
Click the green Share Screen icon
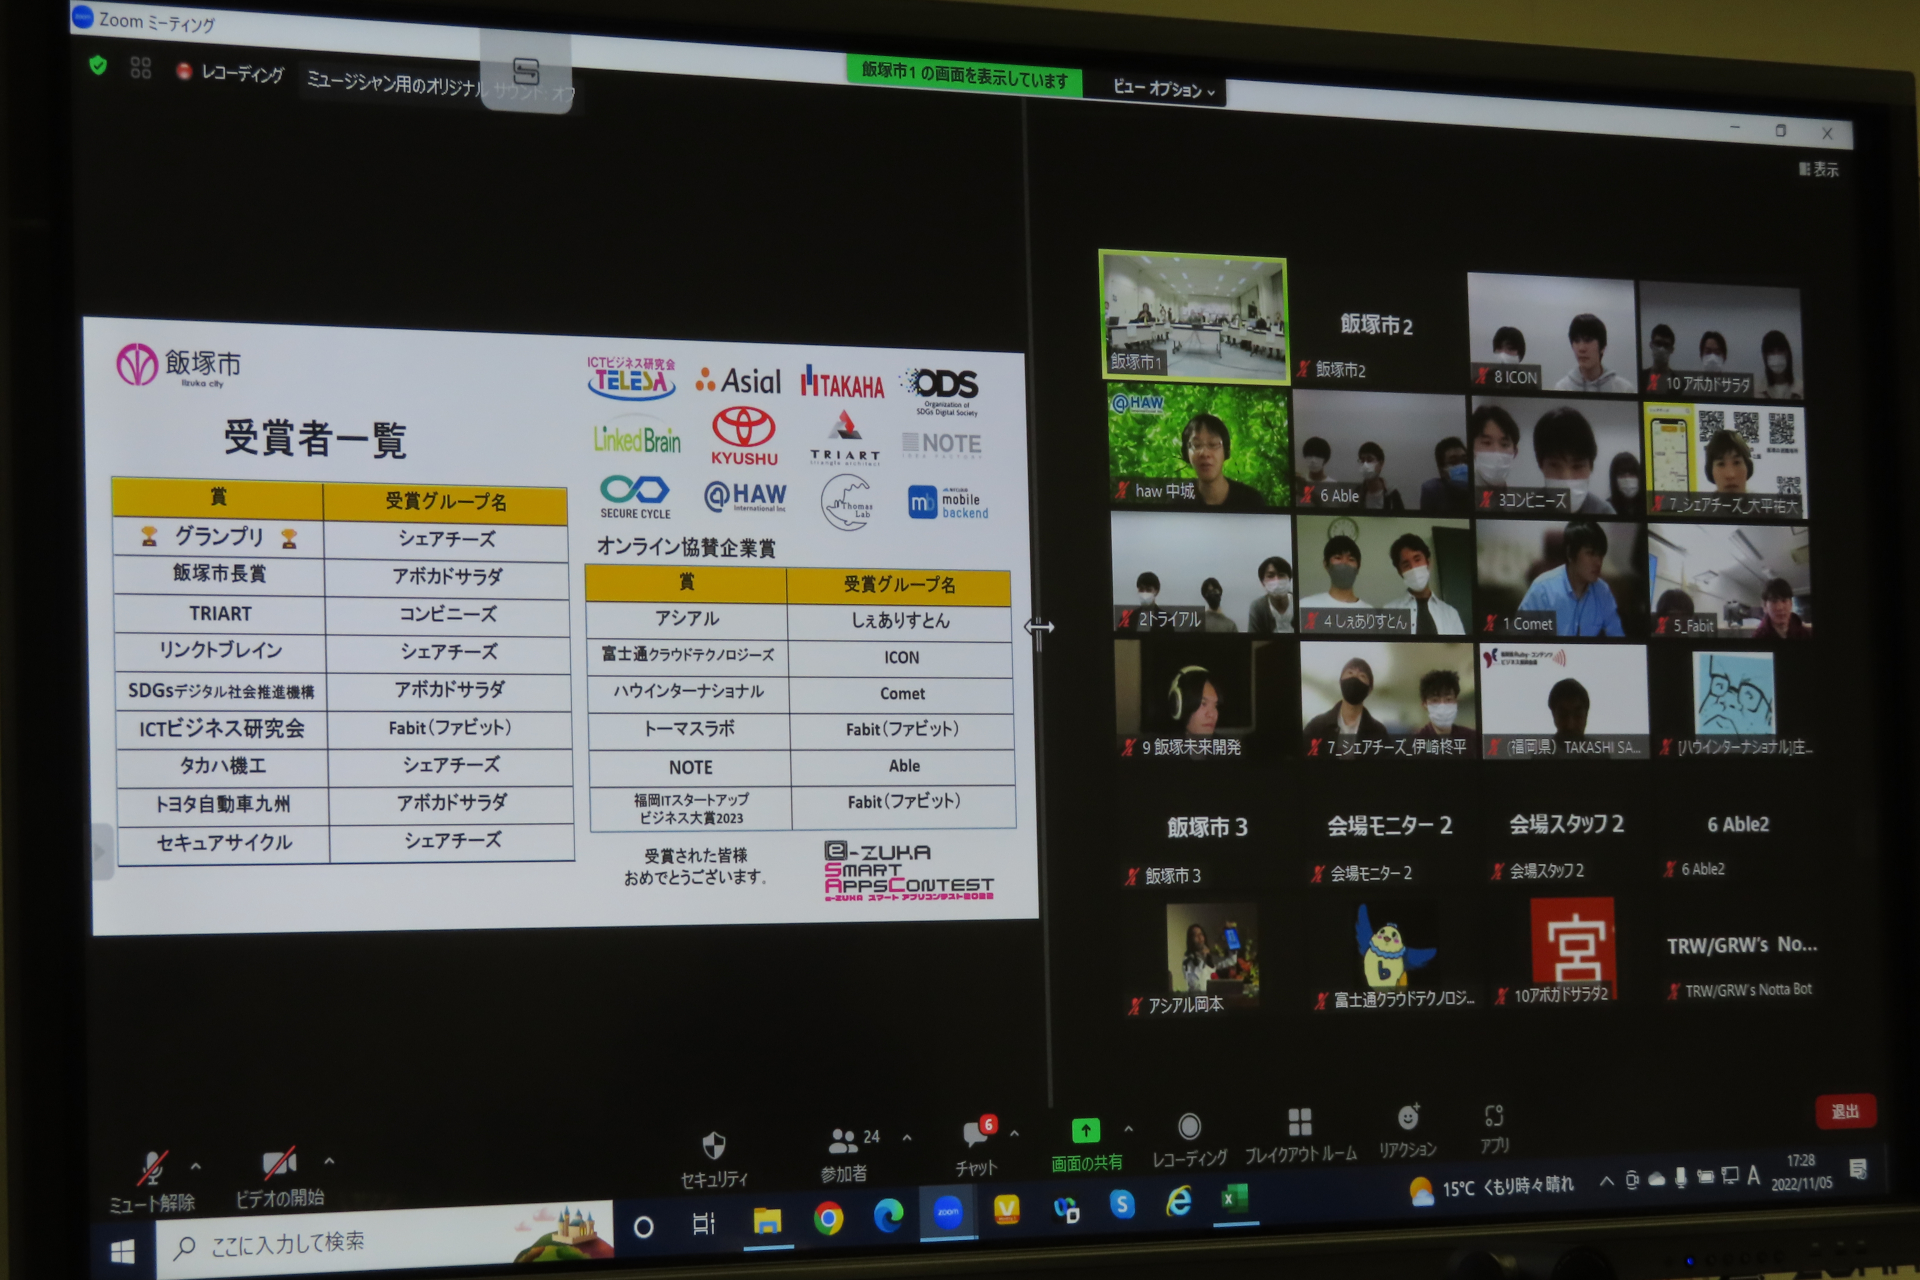pos(1086,1131)
